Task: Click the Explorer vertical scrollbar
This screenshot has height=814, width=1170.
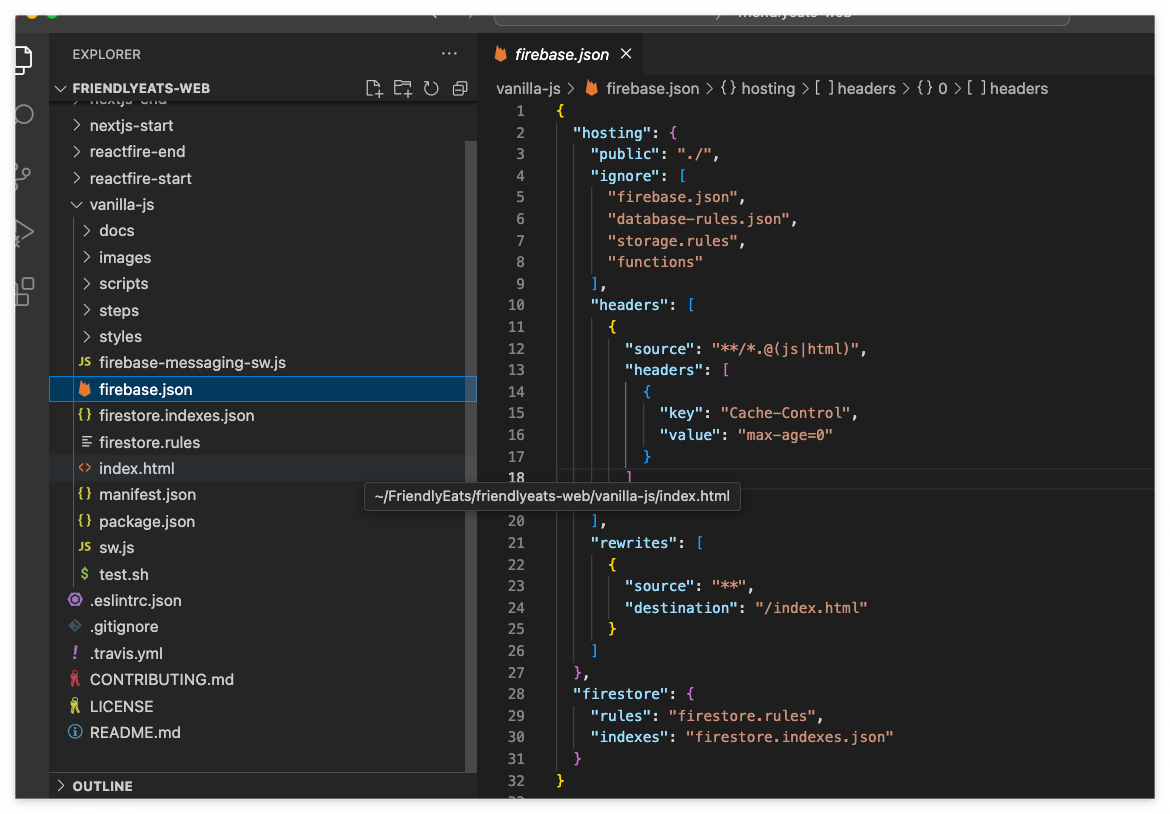Action: pyautogui.click(x=471, y=455)
